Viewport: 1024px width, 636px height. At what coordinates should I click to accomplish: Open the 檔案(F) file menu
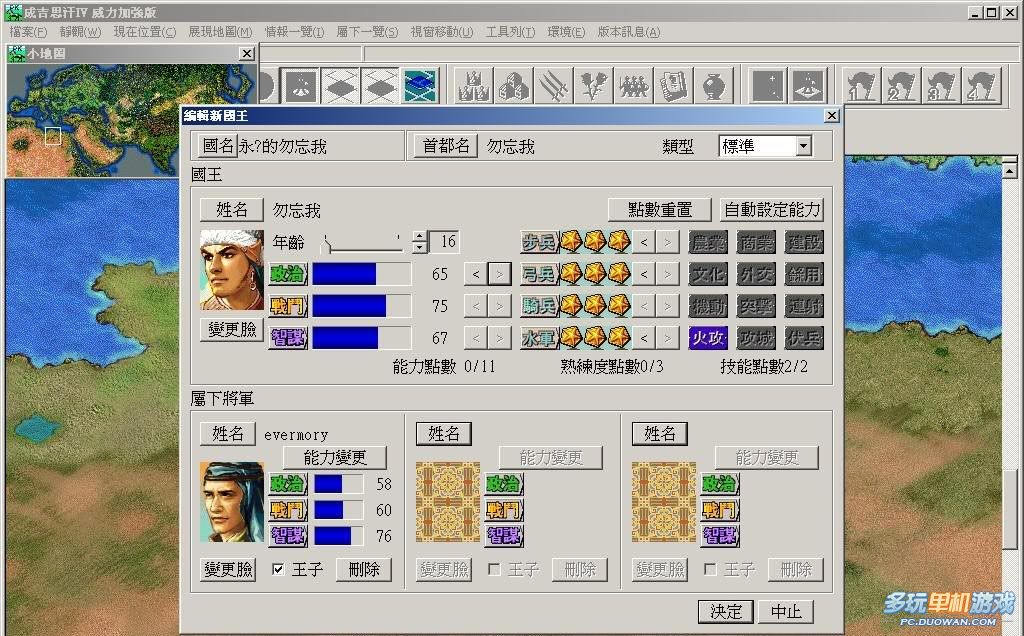pyautogui.click(x=28, y=31)
